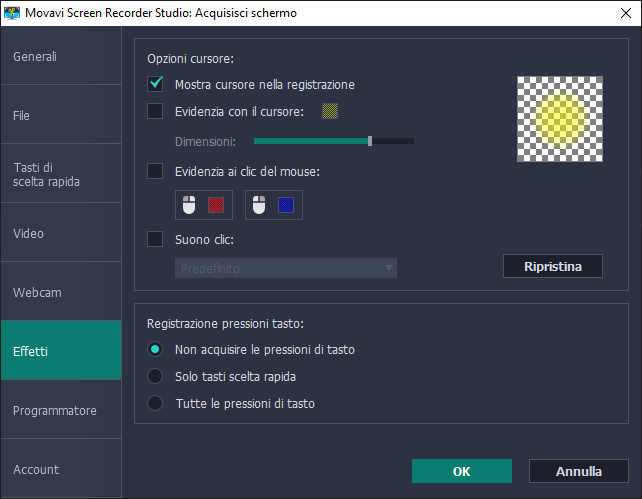
Task: Expand the Predefinito click sound dropdown
Action: point(286,268)
